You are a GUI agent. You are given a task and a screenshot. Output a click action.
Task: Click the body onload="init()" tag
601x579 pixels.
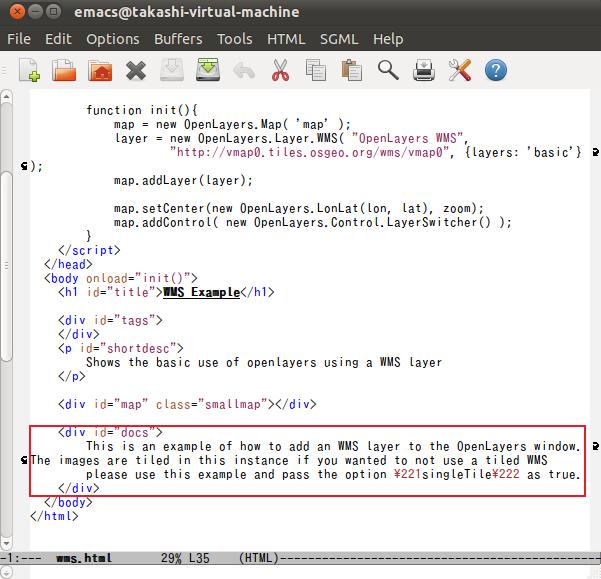pos(121,279)
